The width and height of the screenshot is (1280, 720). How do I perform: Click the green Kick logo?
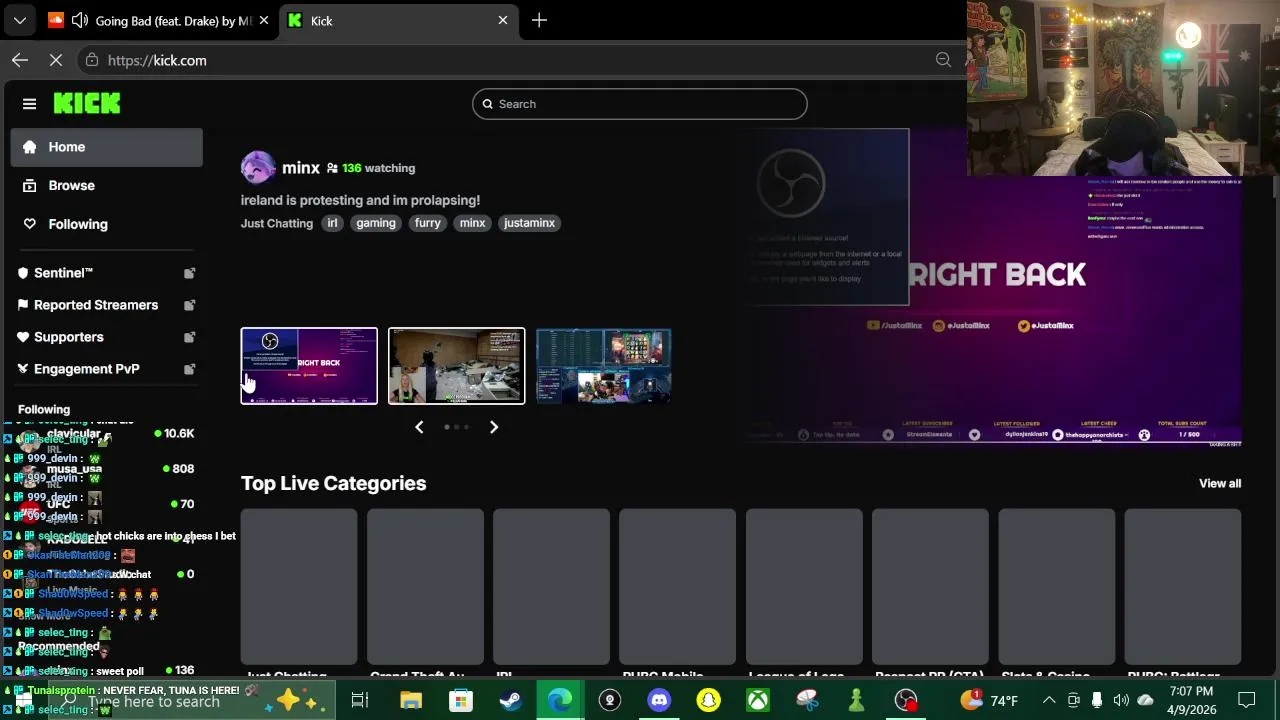[87, 103]
